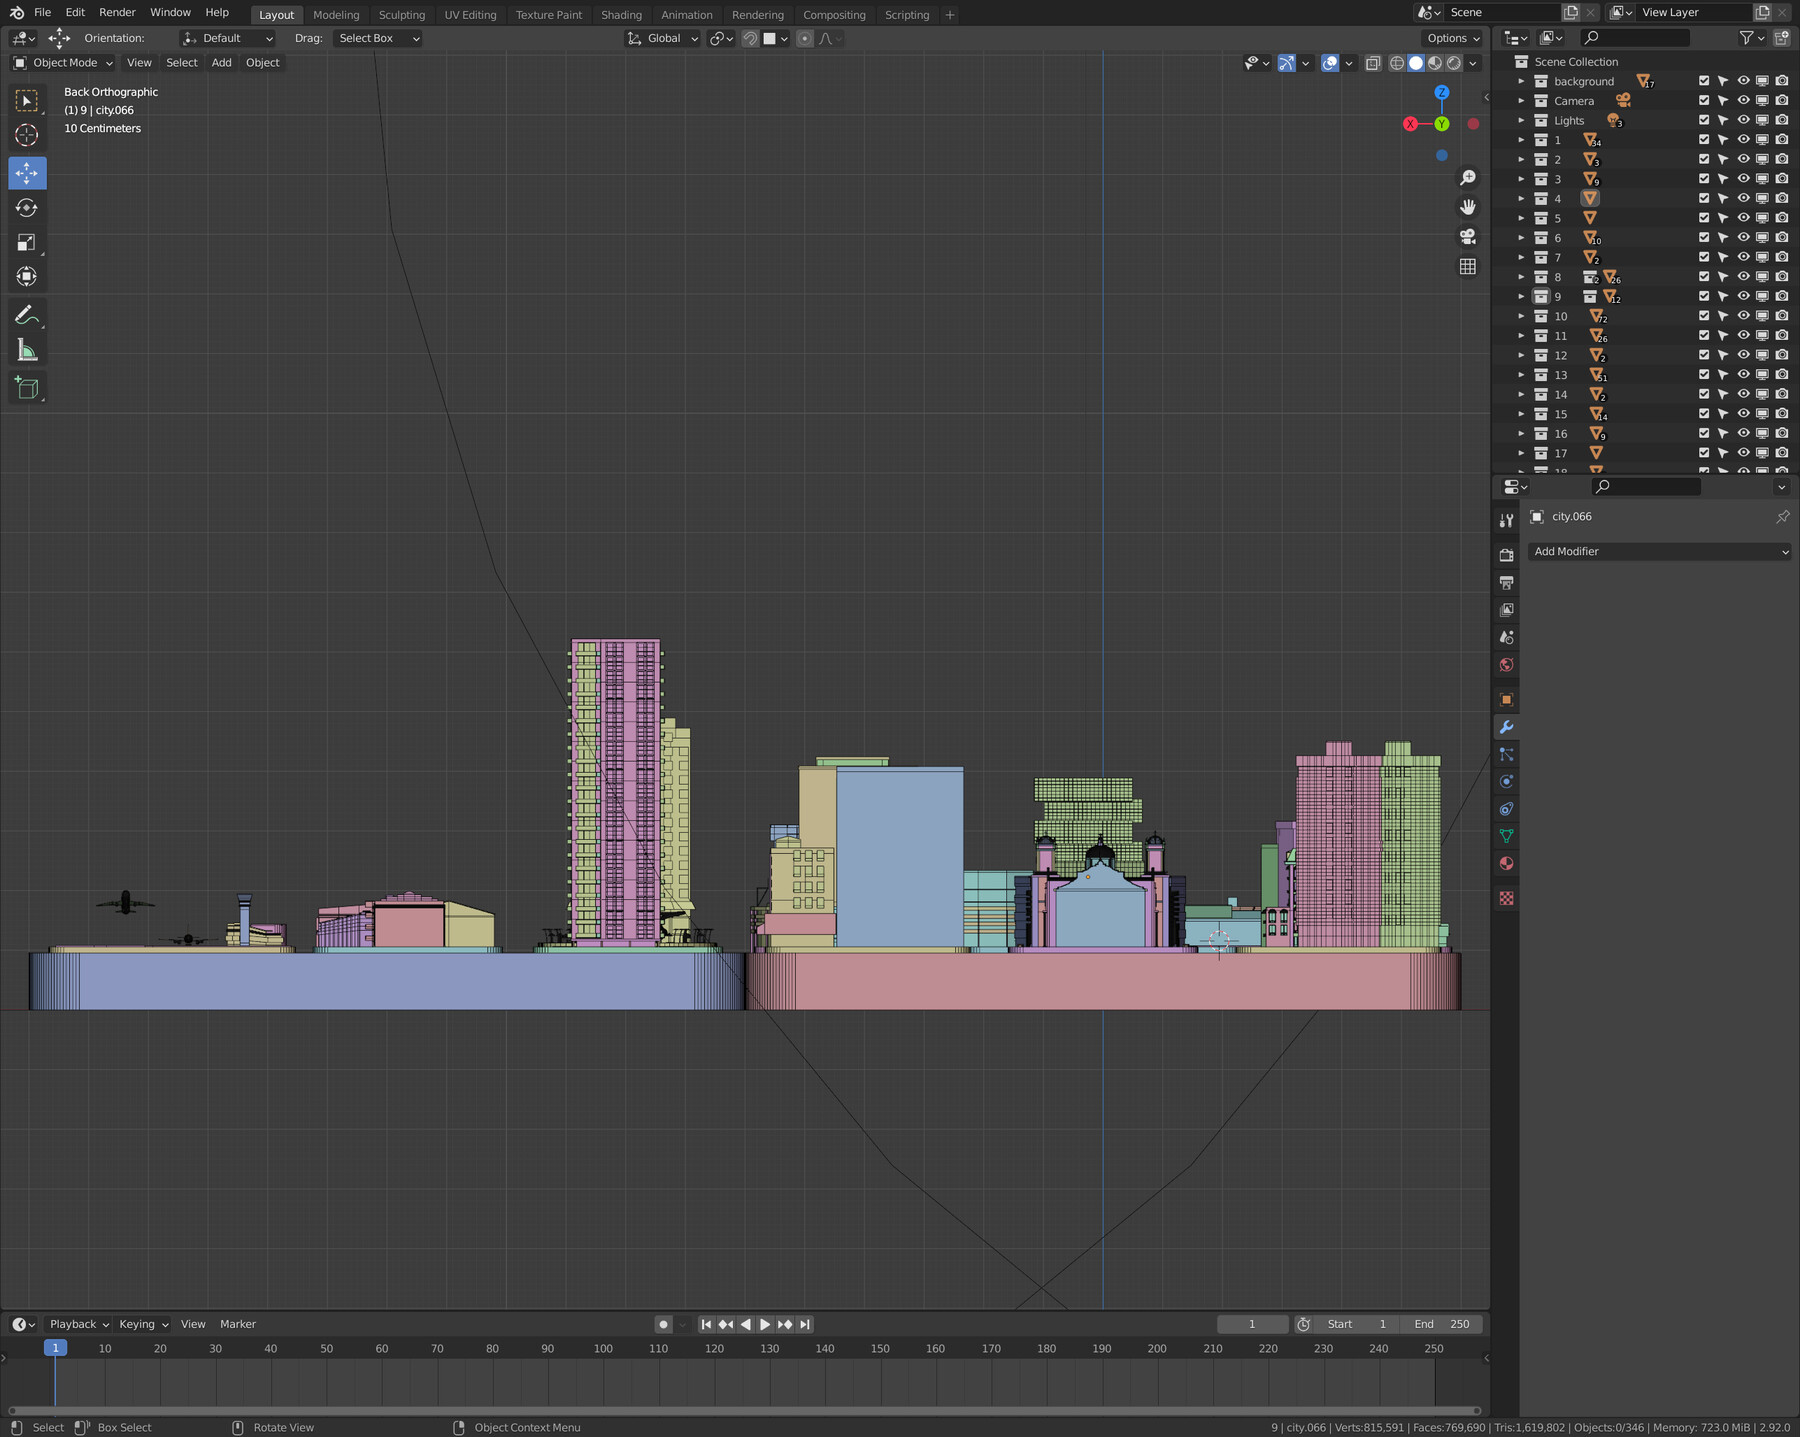Click the Options button in the header
Screen dimensions: 1800x1437
coord(1452,38)
